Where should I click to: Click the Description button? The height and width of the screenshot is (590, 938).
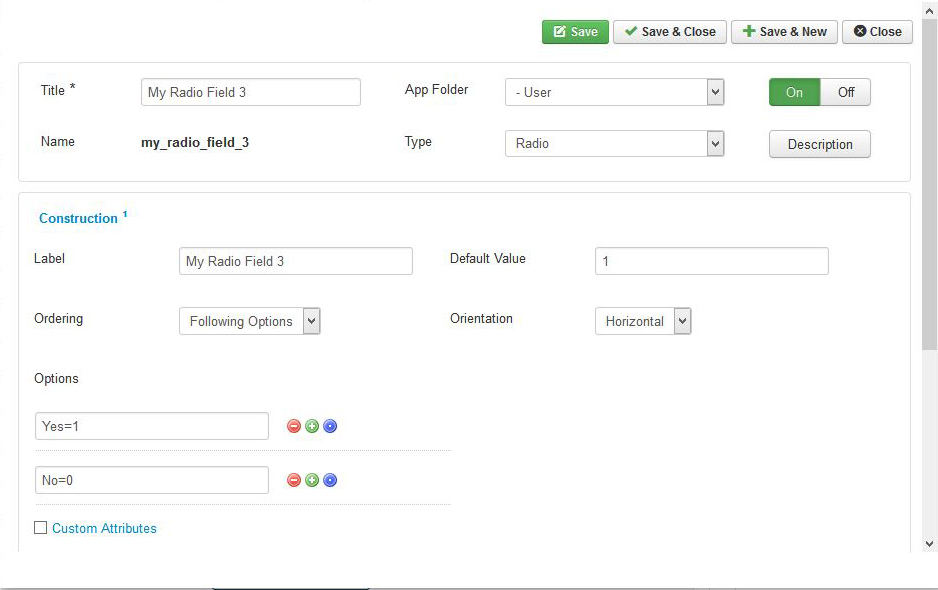point(820,144)
